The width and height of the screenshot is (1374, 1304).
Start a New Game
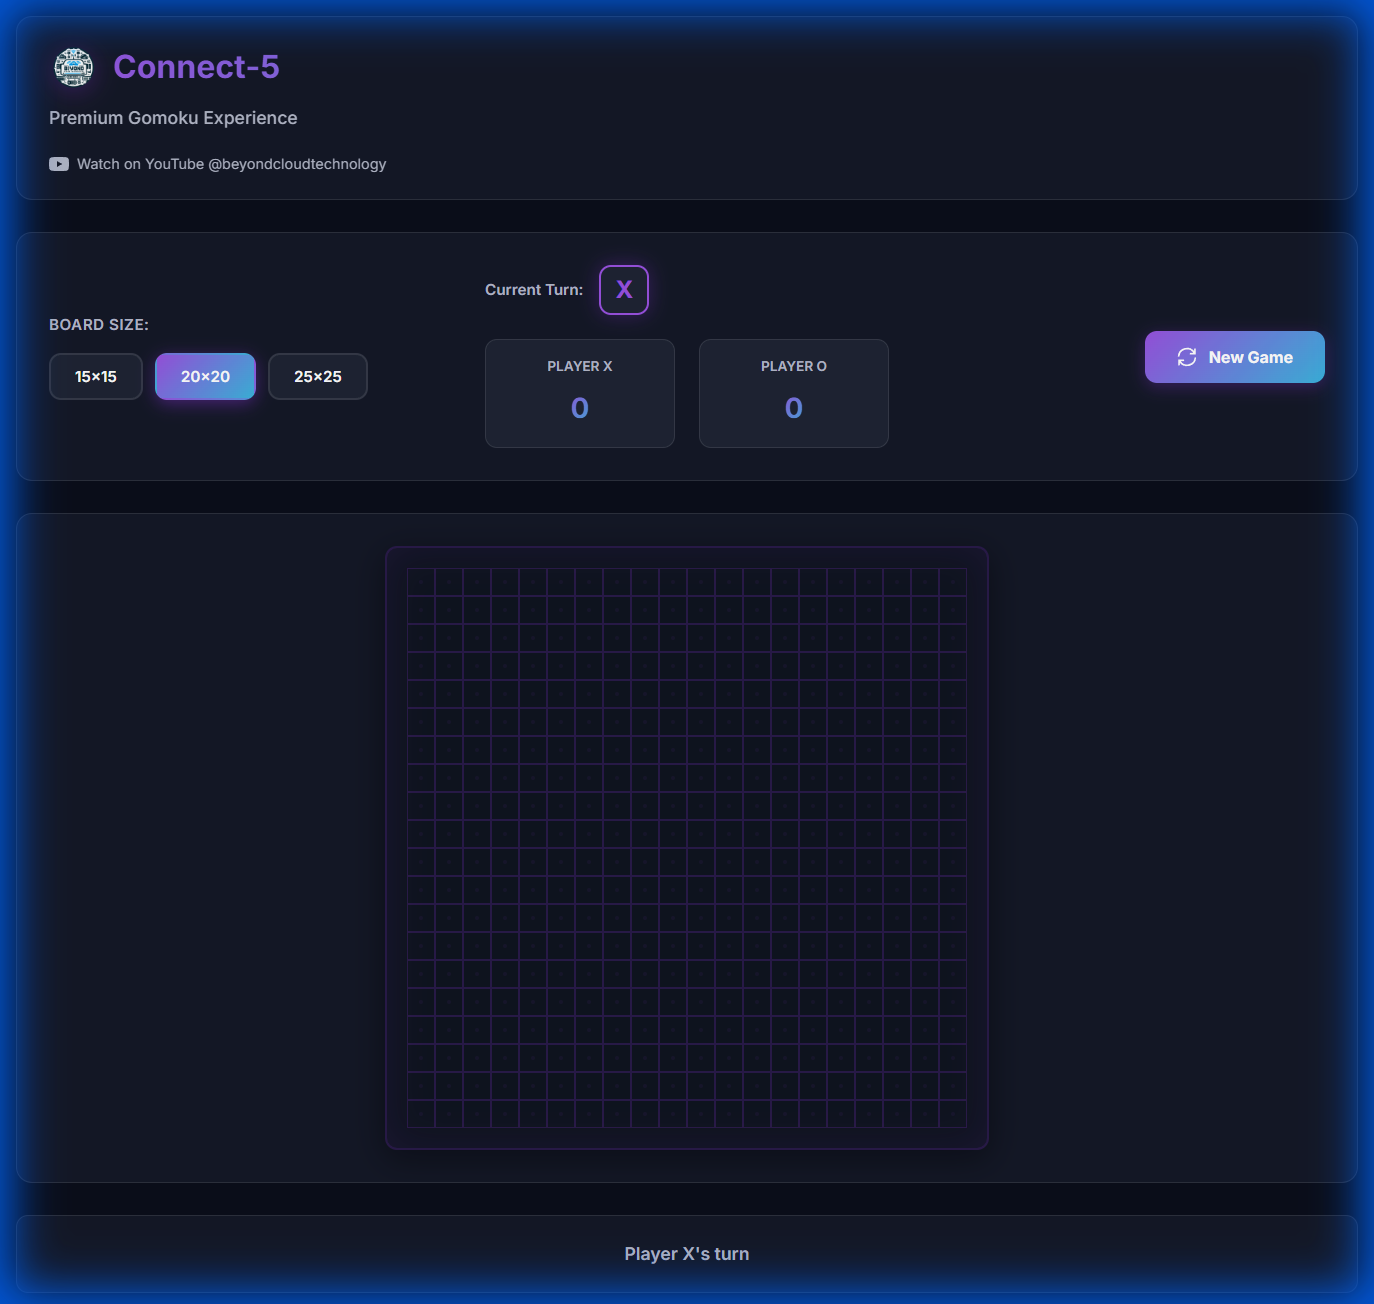[x=1234, y=357]
